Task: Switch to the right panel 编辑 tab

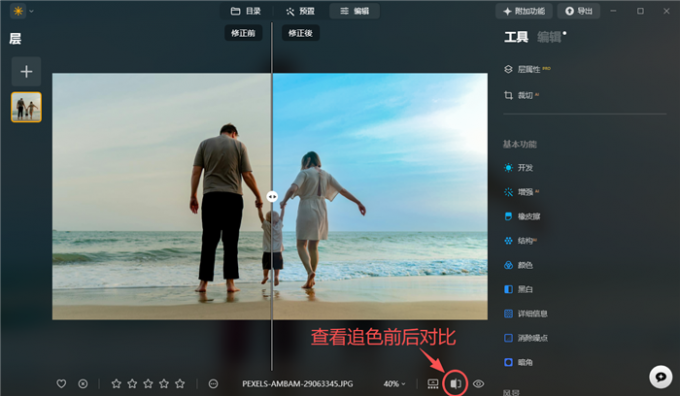Action: tap(549, 37)
